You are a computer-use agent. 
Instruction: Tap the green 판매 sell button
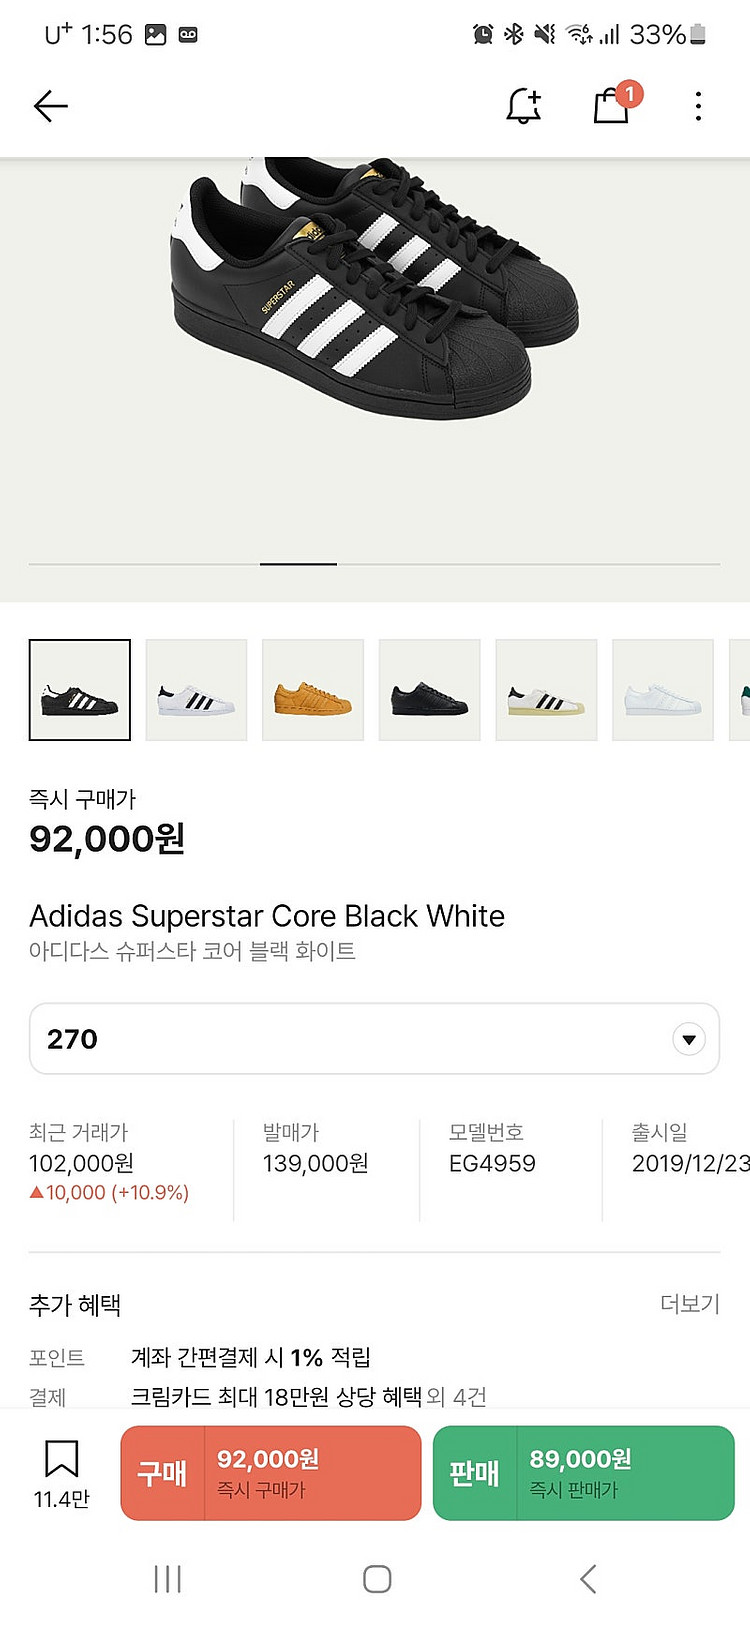tap(583, 1473)
